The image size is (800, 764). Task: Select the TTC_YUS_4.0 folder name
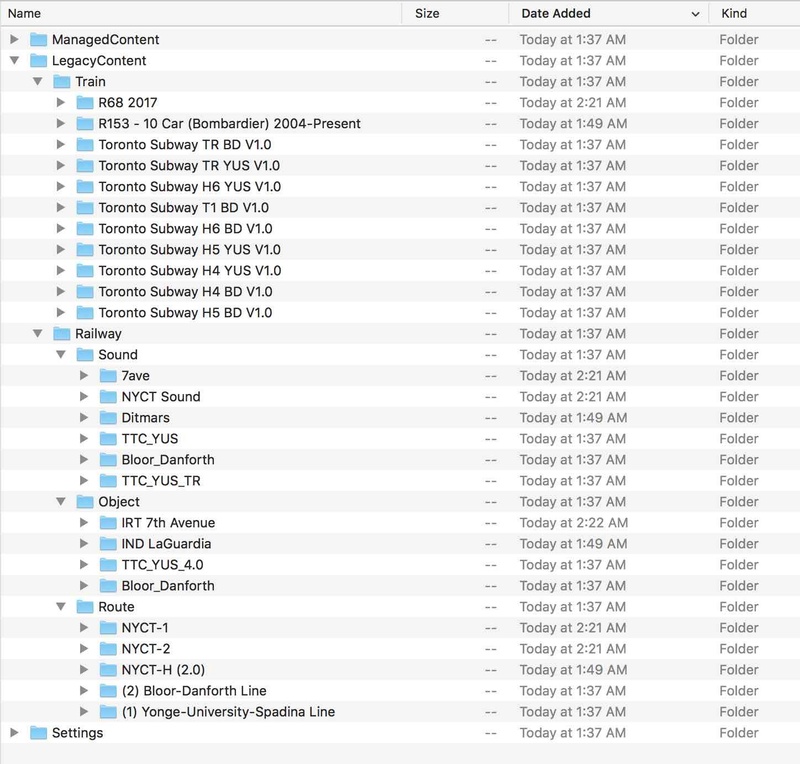[x=162, y=564]
